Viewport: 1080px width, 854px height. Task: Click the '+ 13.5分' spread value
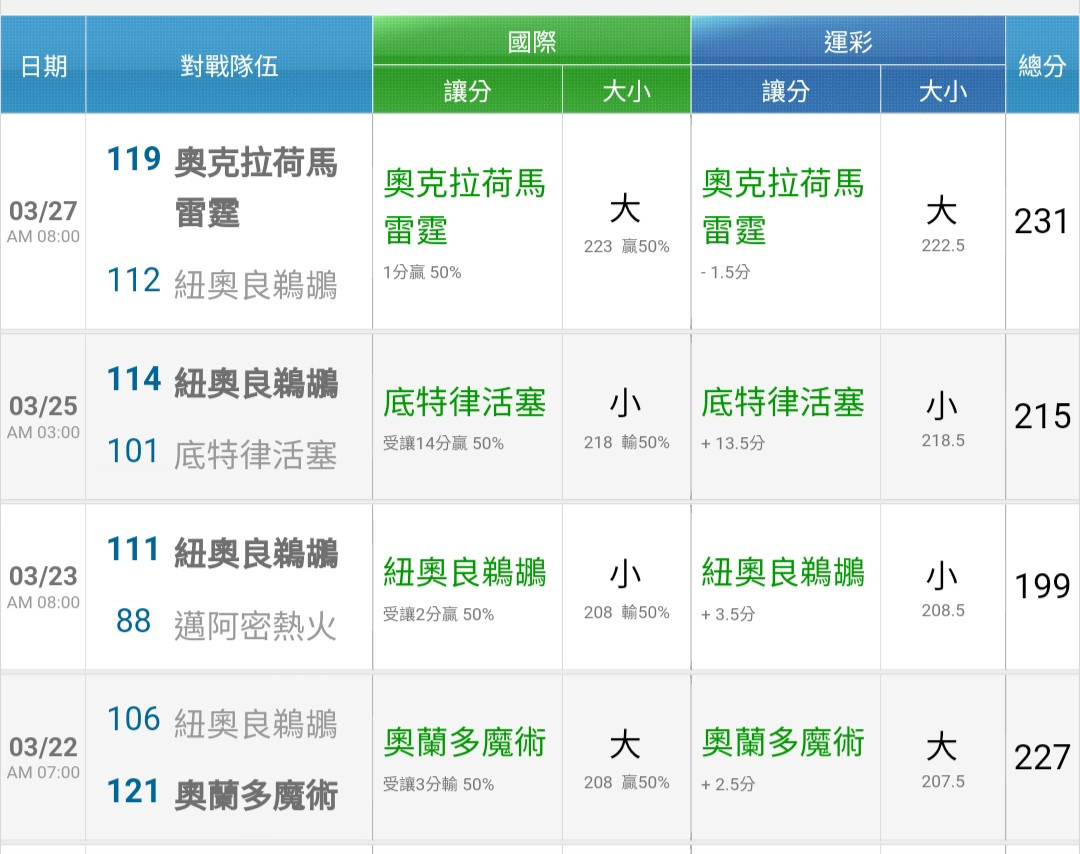pos(733,443)
